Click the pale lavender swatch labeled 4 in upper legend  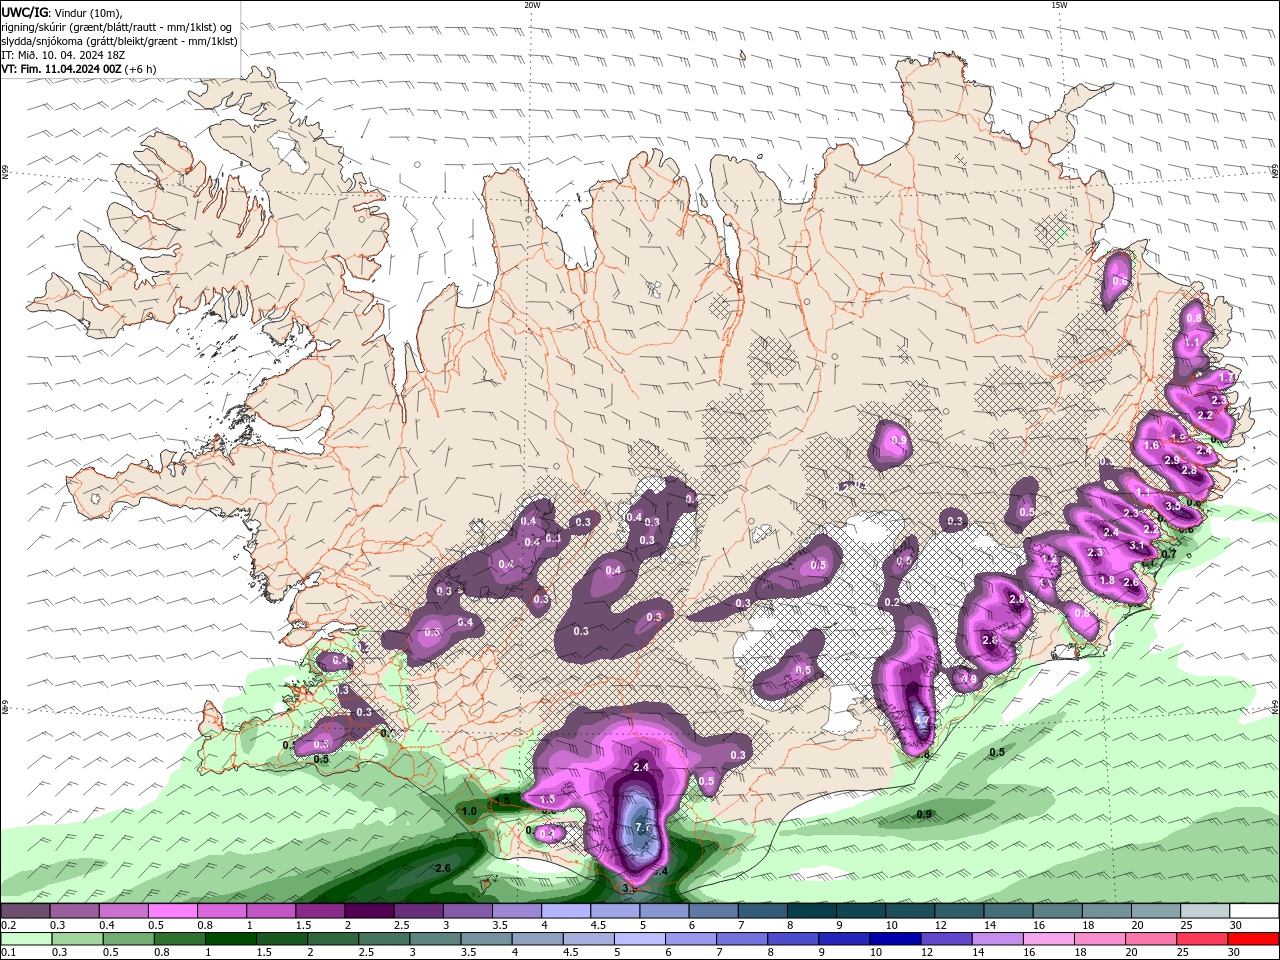coord(565,910)
